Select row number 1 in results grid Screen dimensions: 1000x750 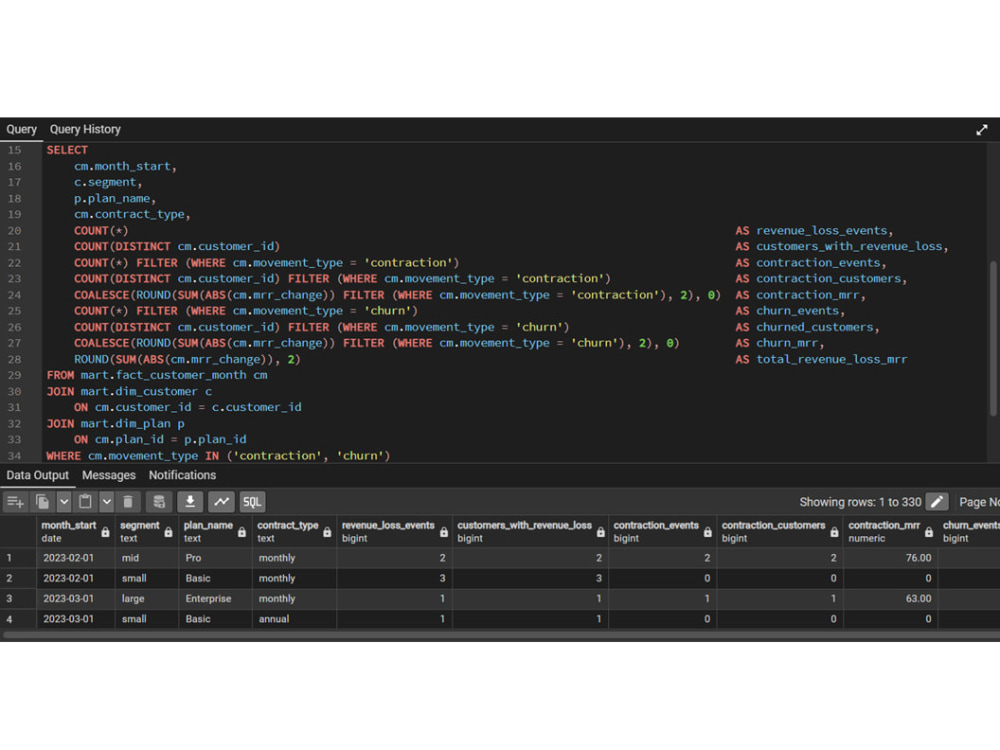coord(18,558)
